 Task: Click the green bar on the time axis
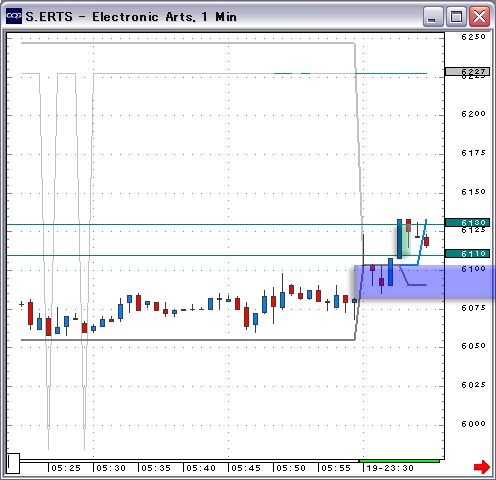pyautogui.click(x=399, y=461)
